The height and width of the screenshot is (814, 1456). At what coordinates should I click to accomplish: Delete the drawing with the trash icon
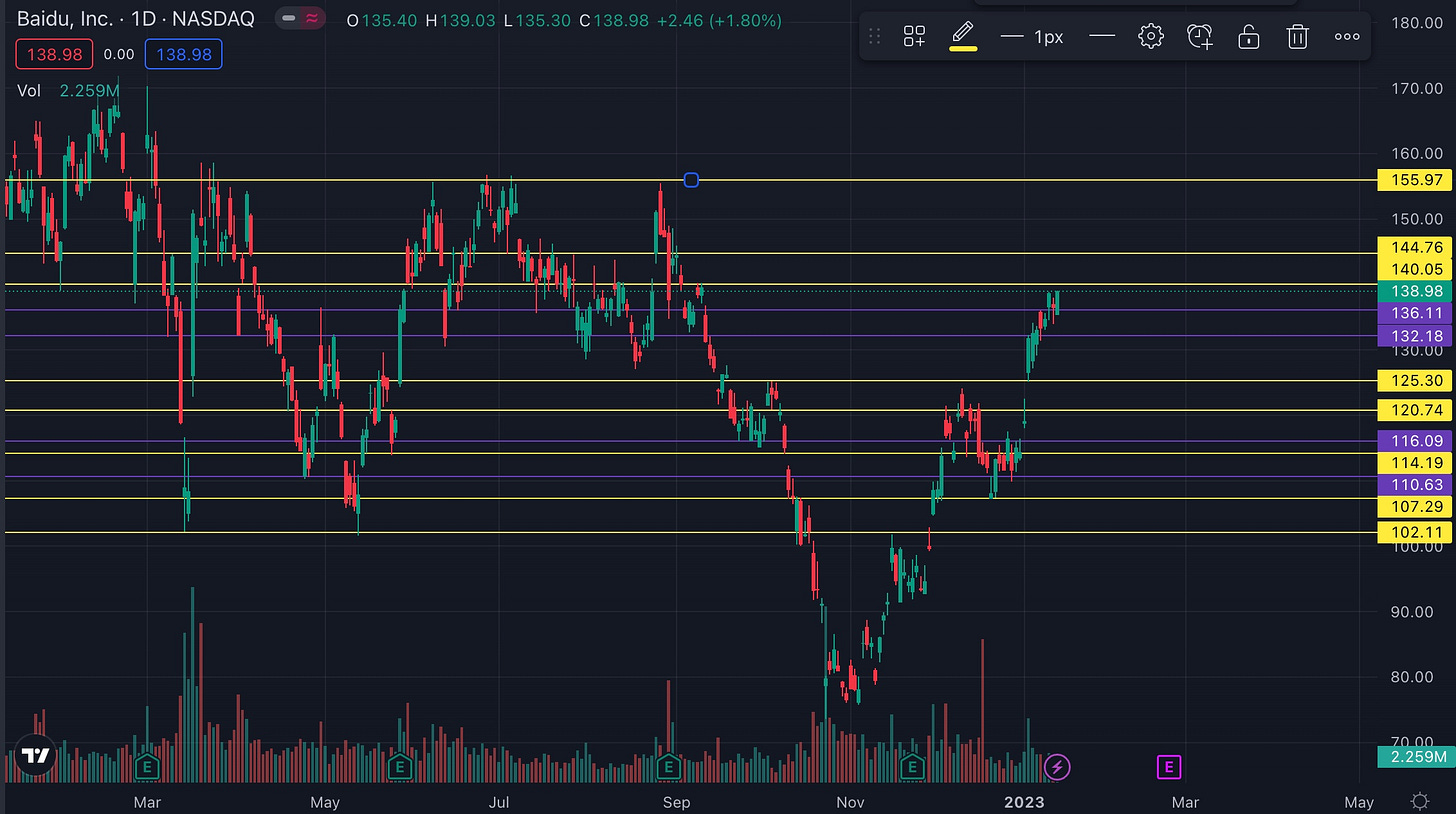point(1298,37)
